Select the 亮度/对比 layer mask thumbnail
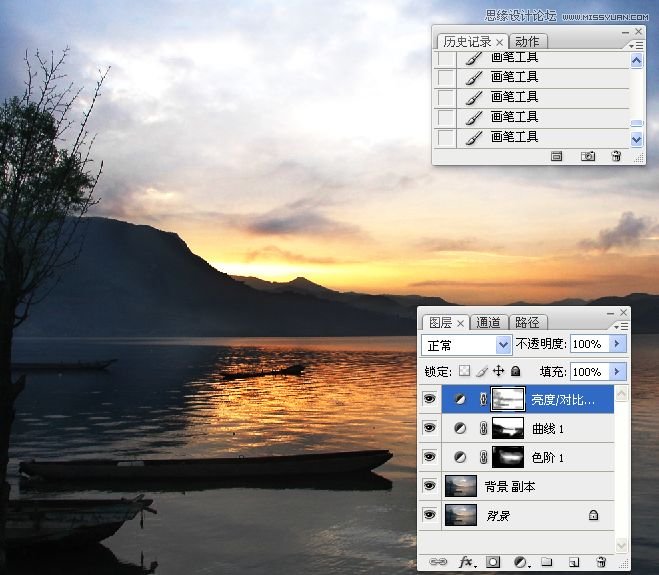The image size is (659, 575). coord(508,399)
